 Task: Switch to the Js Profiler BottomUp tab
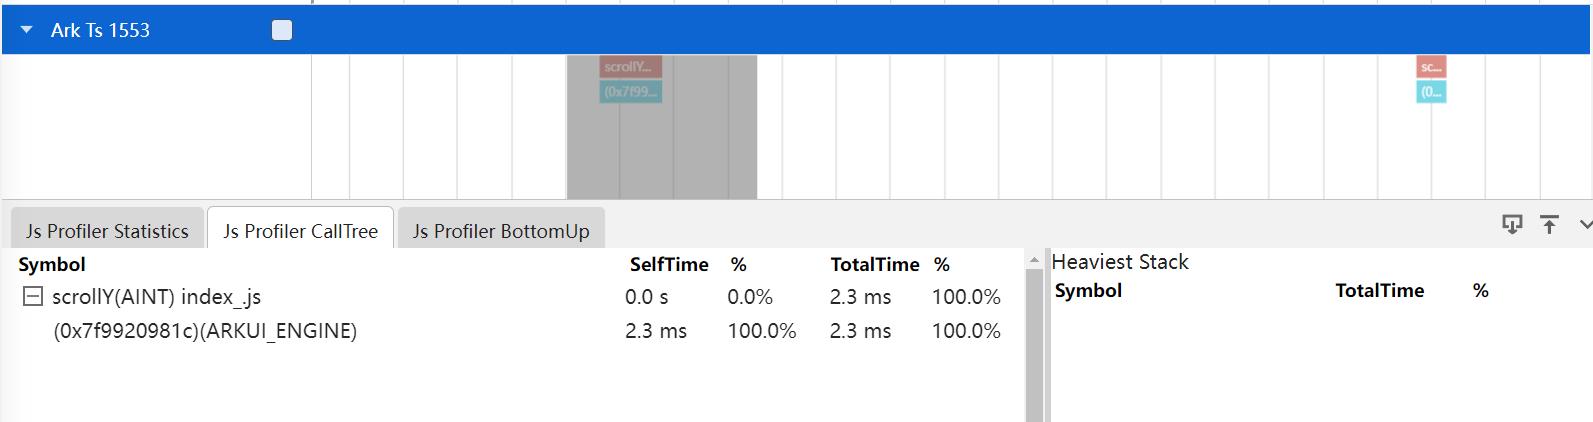point(500,231)
